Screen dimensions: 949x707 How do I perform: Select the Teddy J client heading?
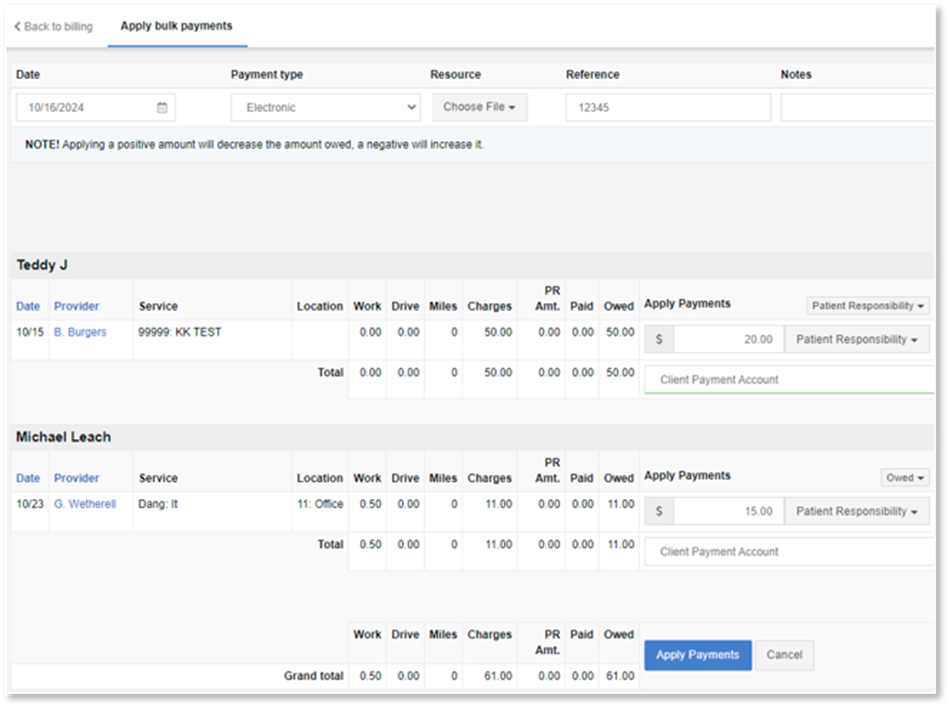tap(42, 265)
